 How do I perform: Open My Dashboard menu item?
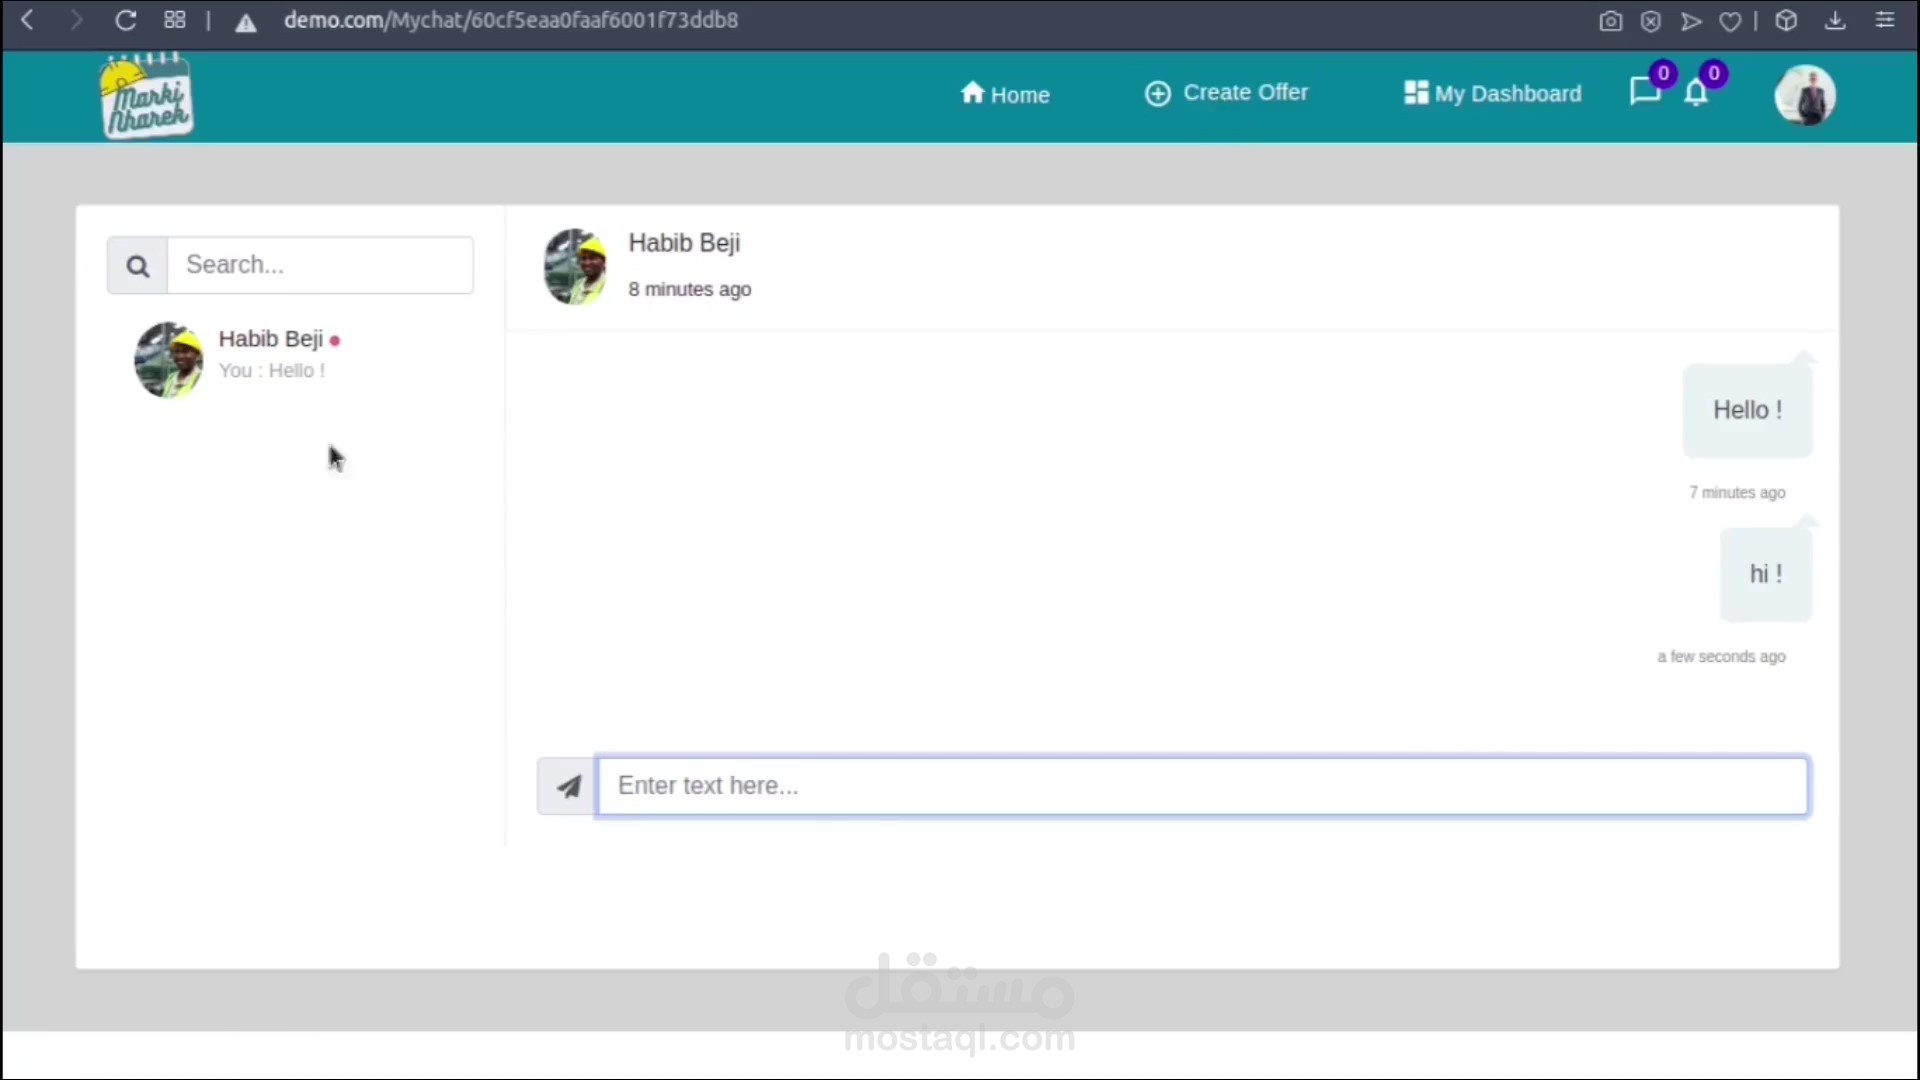click(x=1493, y=94)
